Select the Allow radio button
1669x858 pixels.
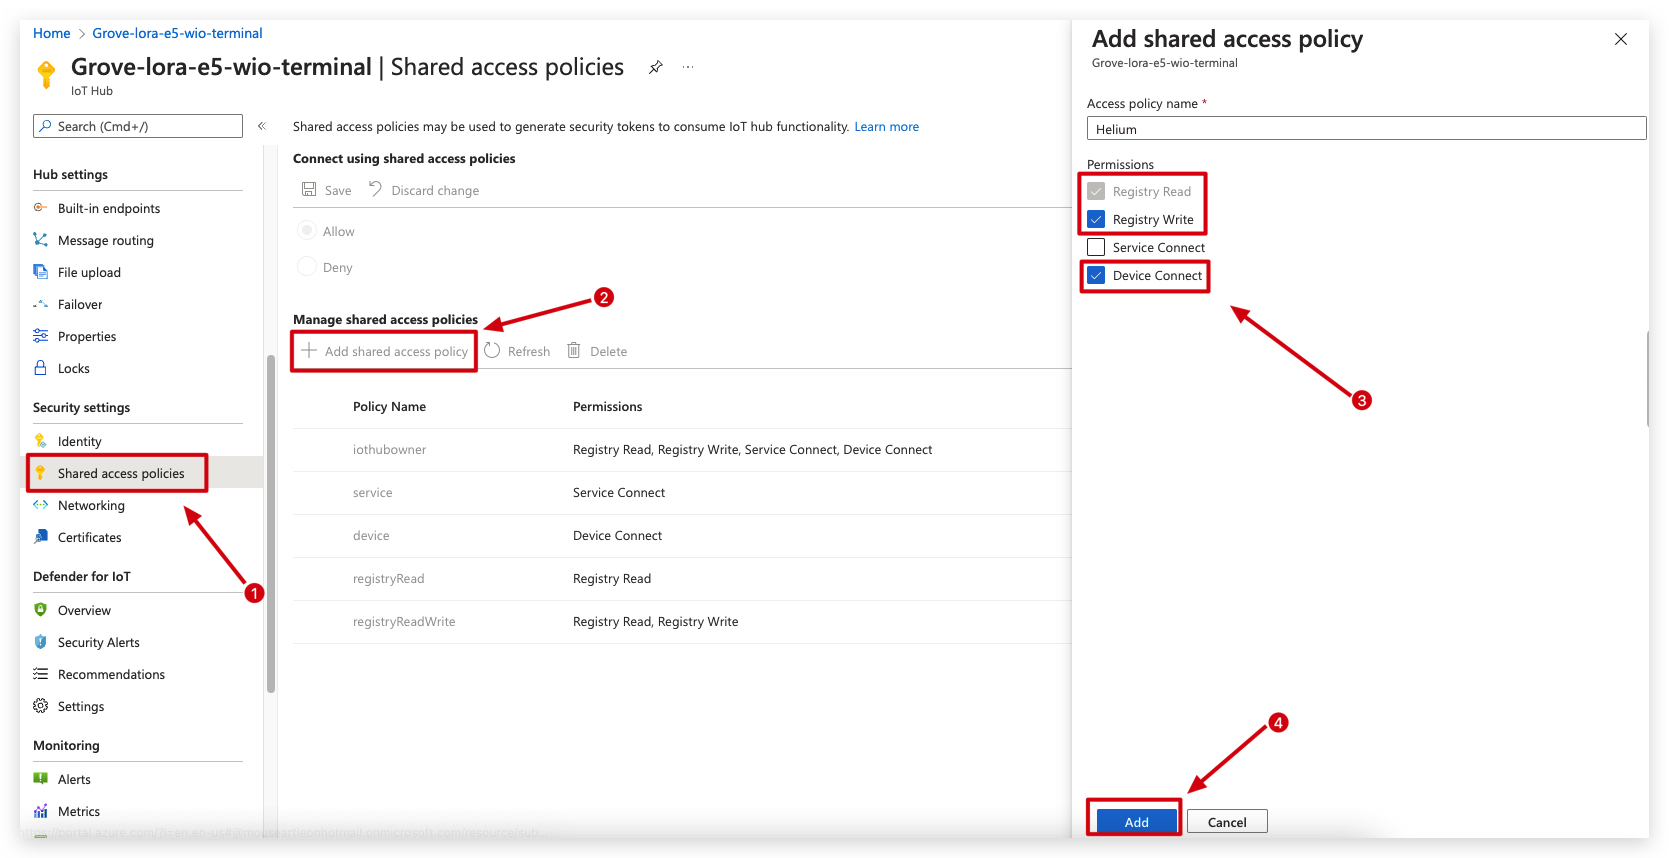point(307,231)
